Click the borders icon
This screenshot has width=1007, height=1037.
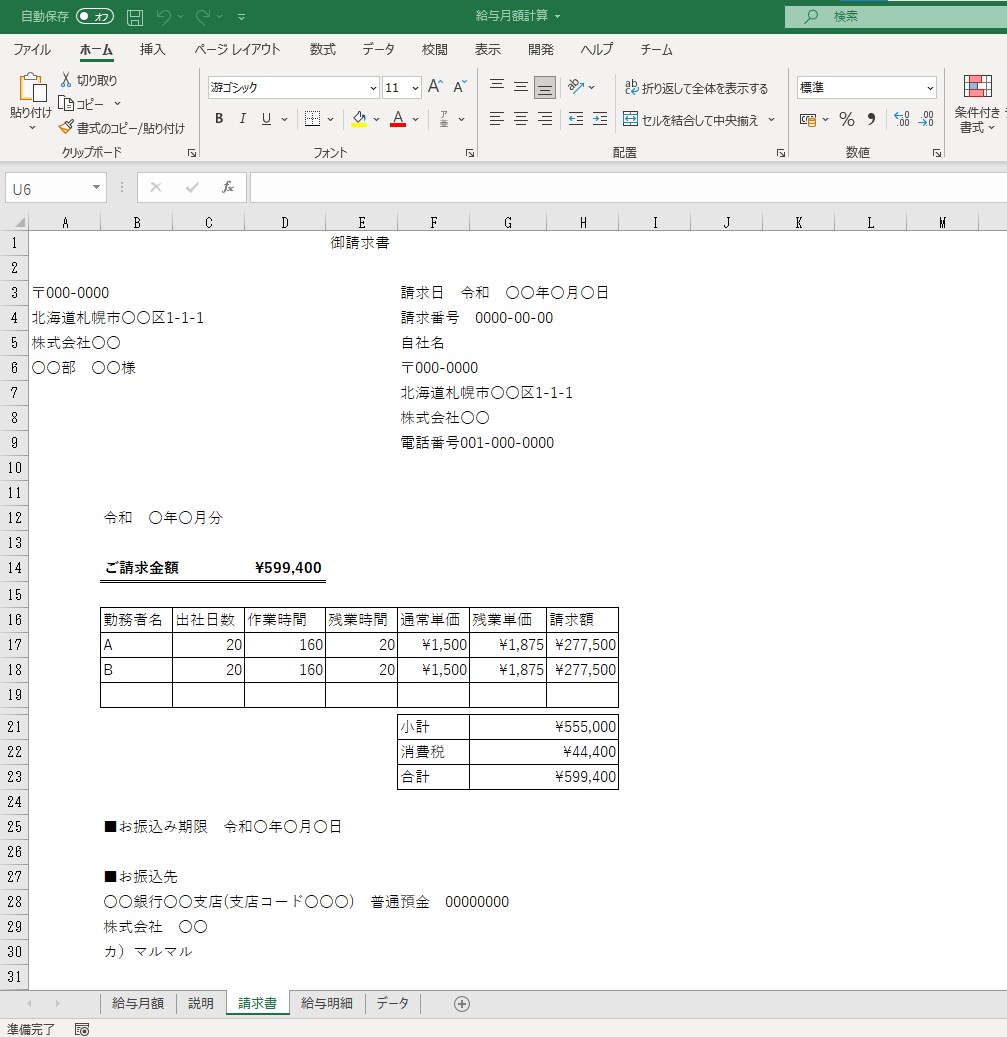click(312, 119)
